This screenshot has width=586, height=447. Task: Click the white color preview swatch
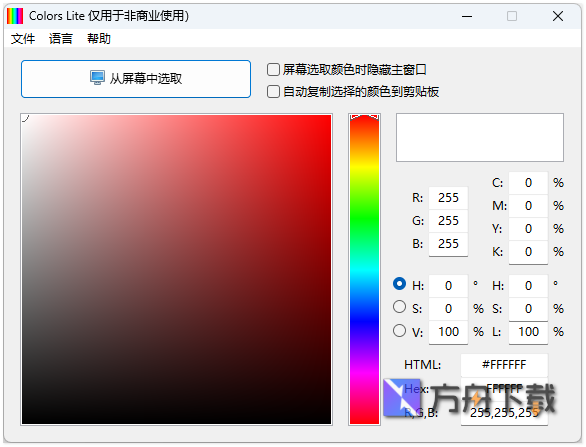[480, 138]
